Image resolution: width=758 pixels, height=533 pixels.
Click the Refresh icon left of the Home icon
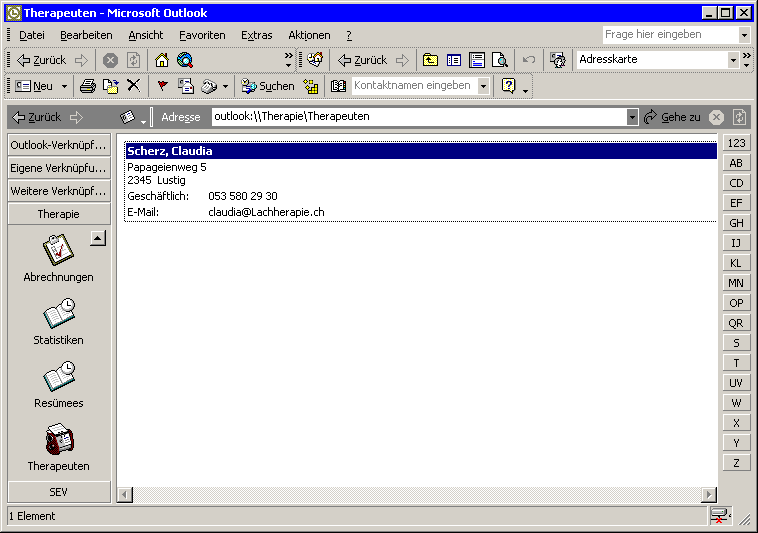(x=133, y=60)
